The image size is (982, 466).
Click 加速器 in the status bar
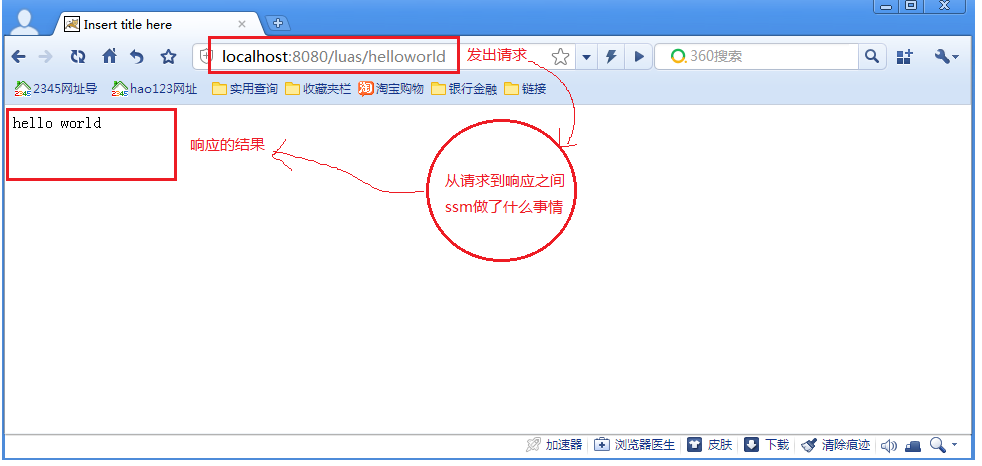coord(554,445)
